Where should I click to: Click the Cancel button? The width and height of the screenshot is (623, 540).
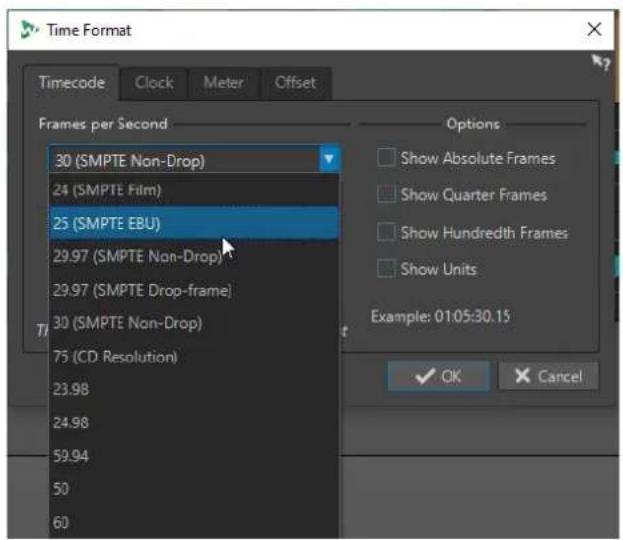pos(548,376)
